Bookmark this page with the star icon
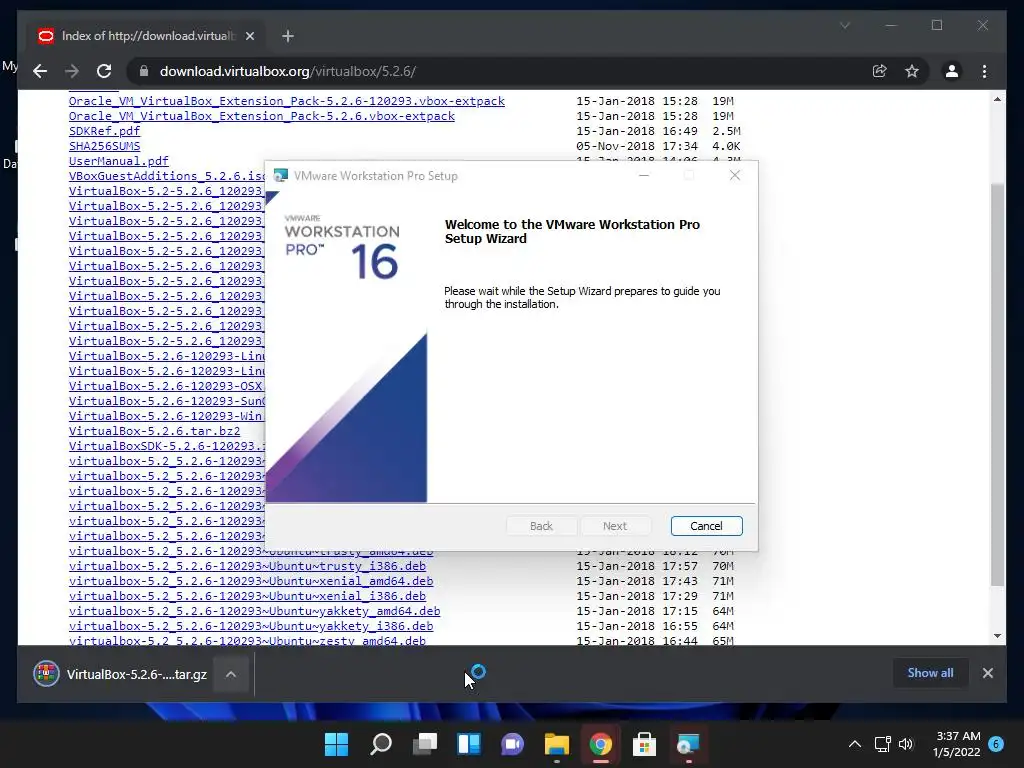The height and width of the screenshot is (768, 1024). (x=912, y=71)
